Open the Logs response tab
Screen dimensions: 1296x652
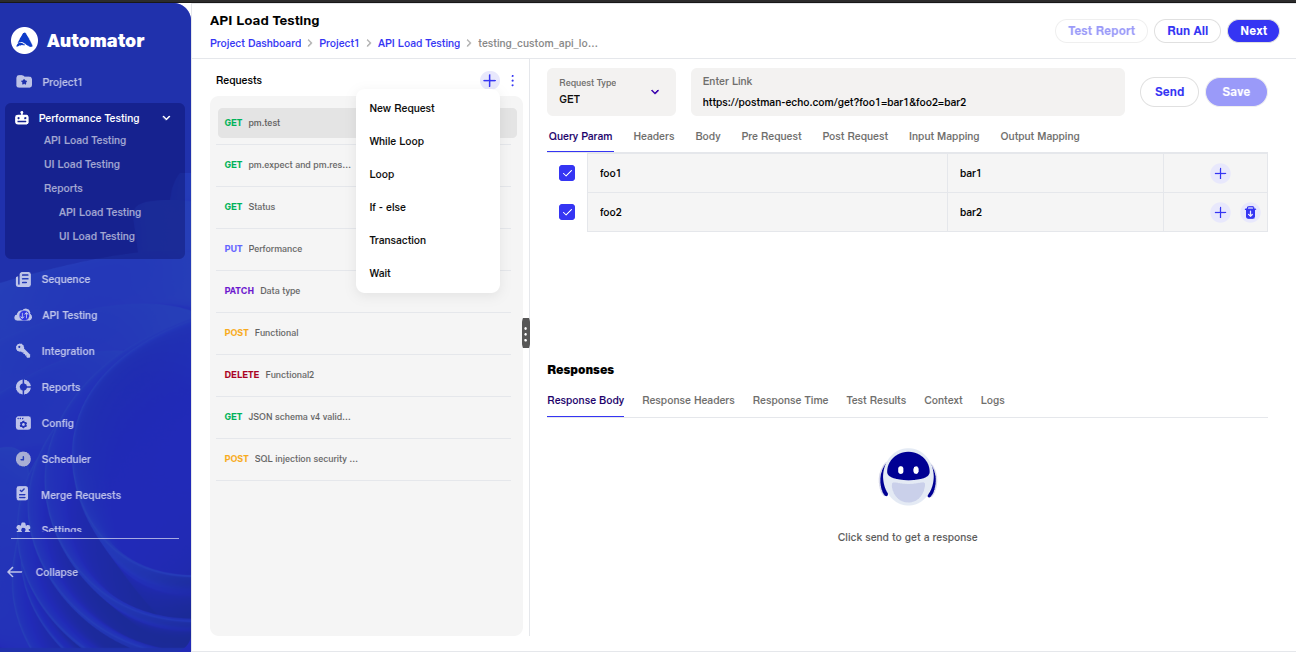coord(992,400)
